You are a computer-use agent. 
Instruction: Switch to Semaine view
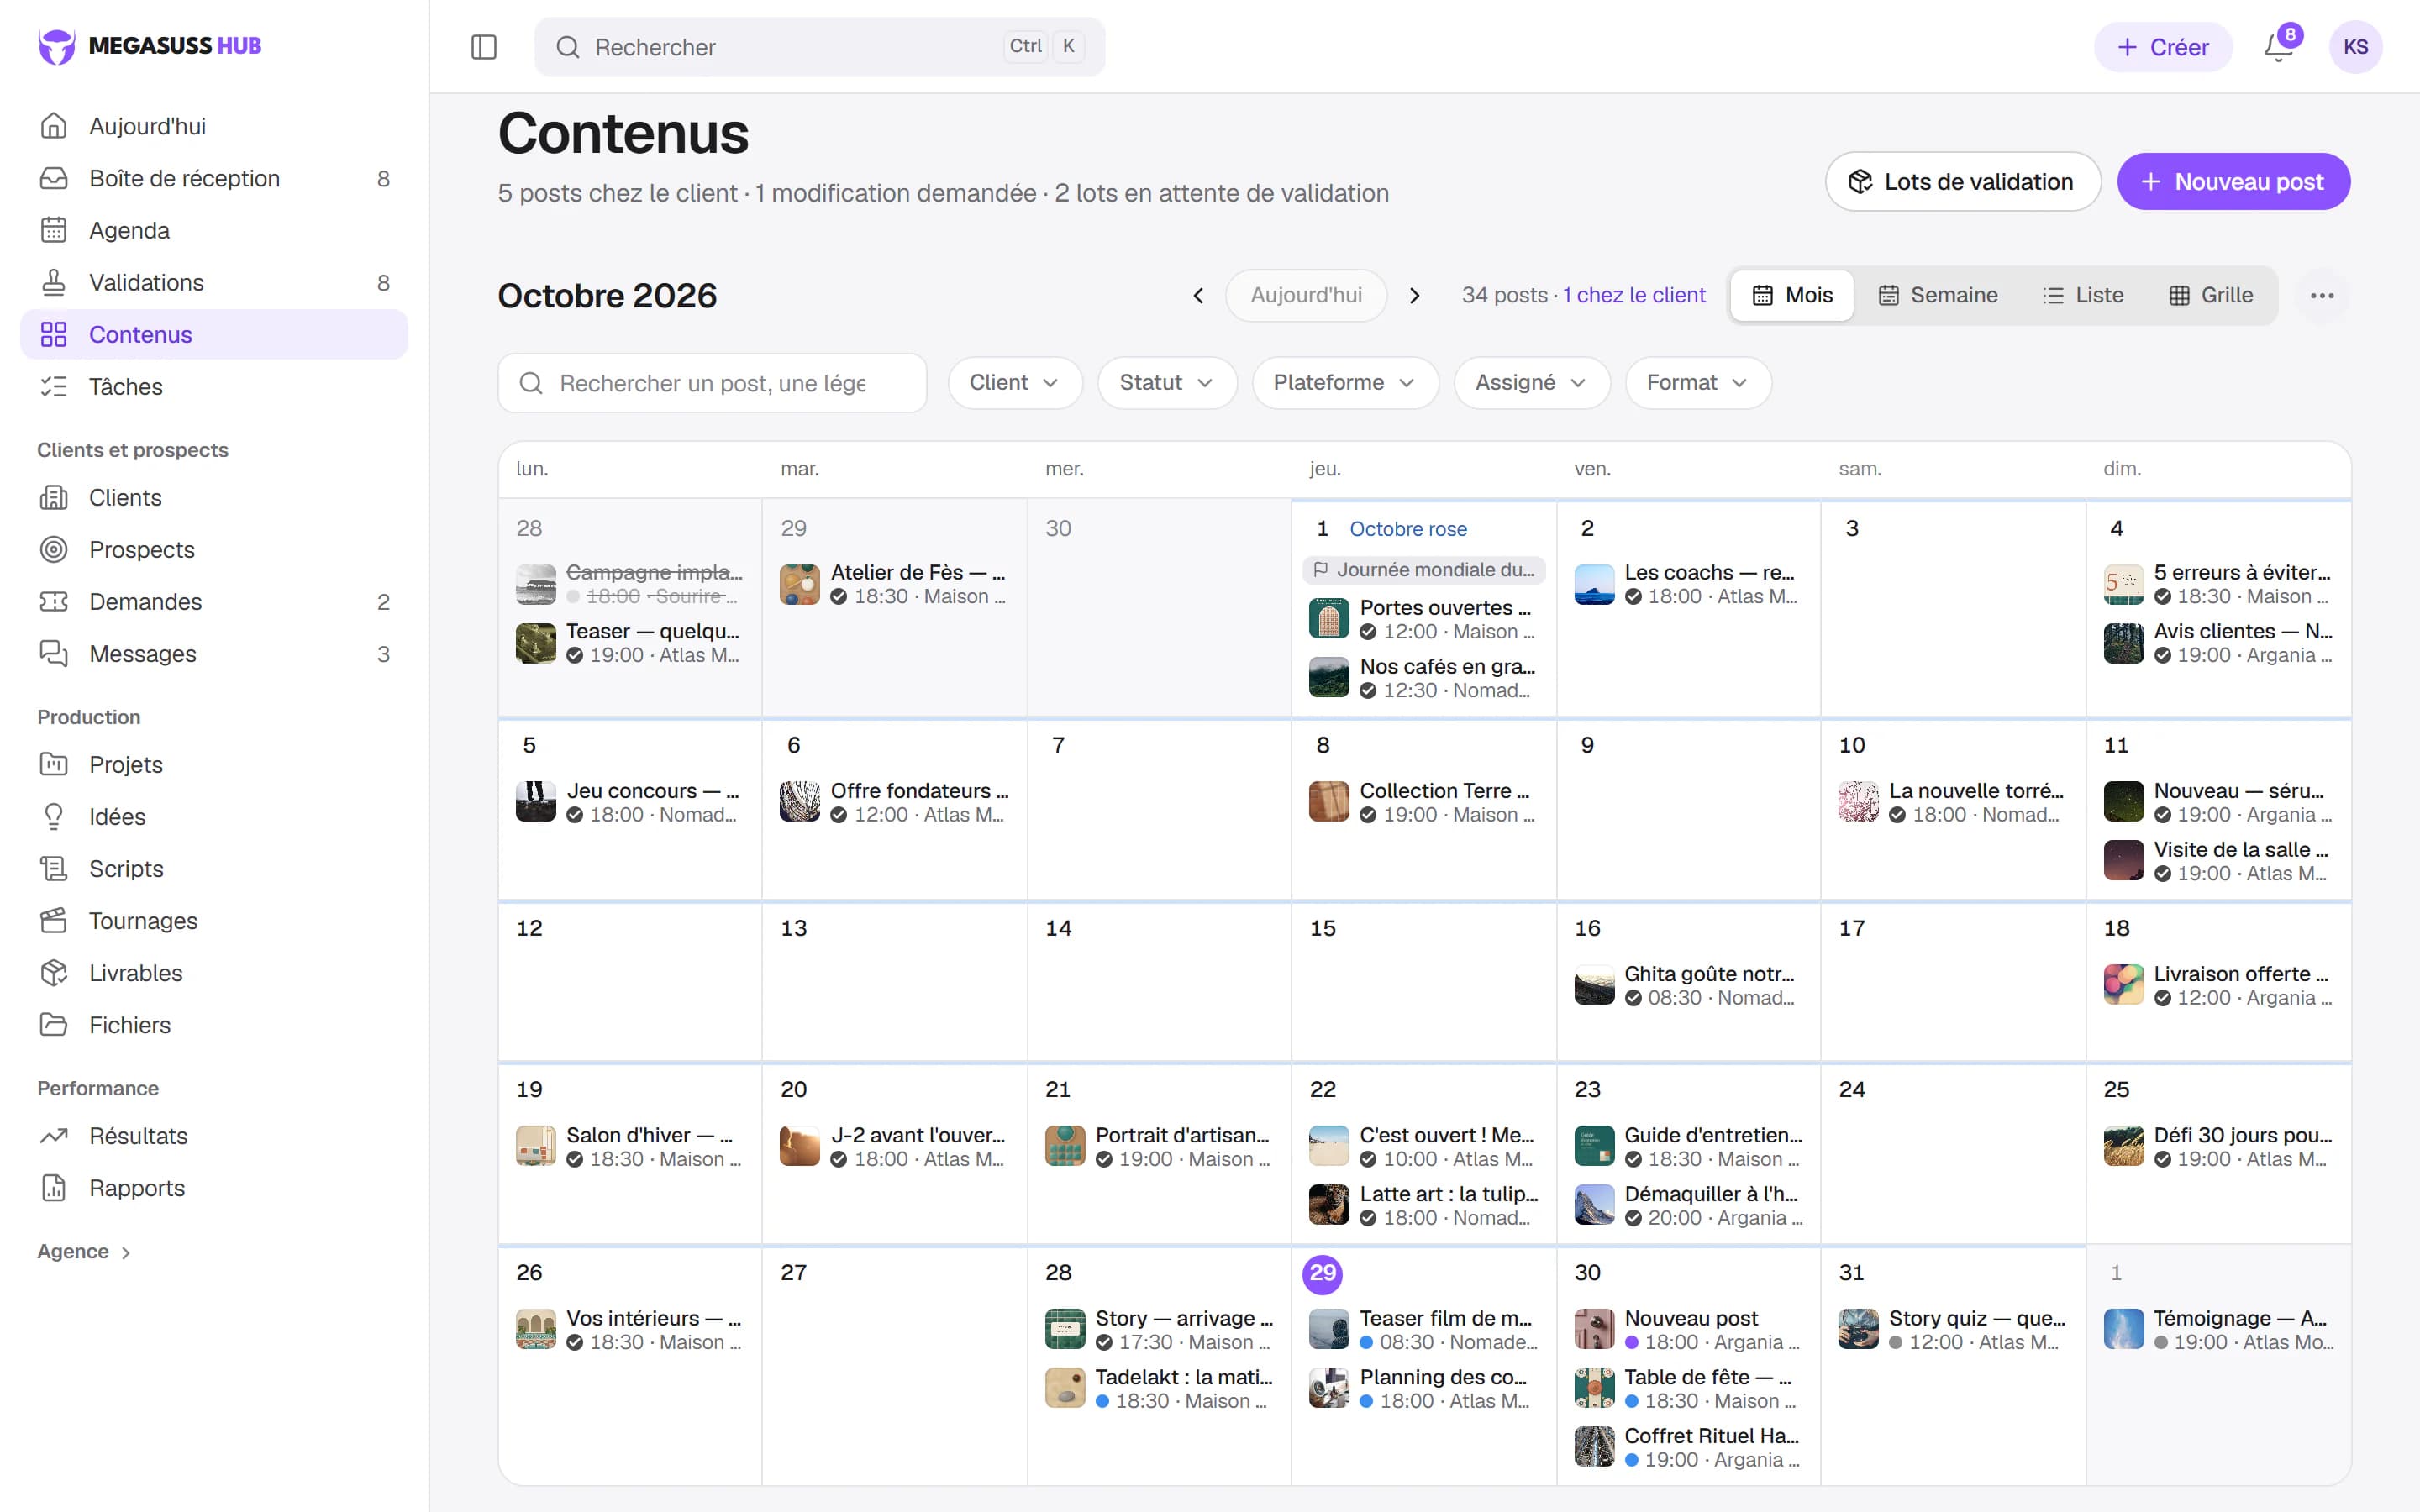(x=1937, y=295)
